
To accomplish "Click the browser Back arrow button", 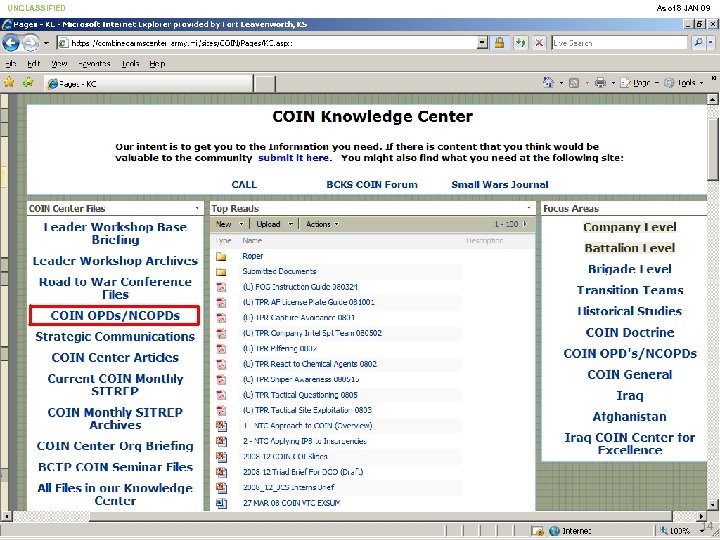I will pyautogui.click(x=11, y=43).
